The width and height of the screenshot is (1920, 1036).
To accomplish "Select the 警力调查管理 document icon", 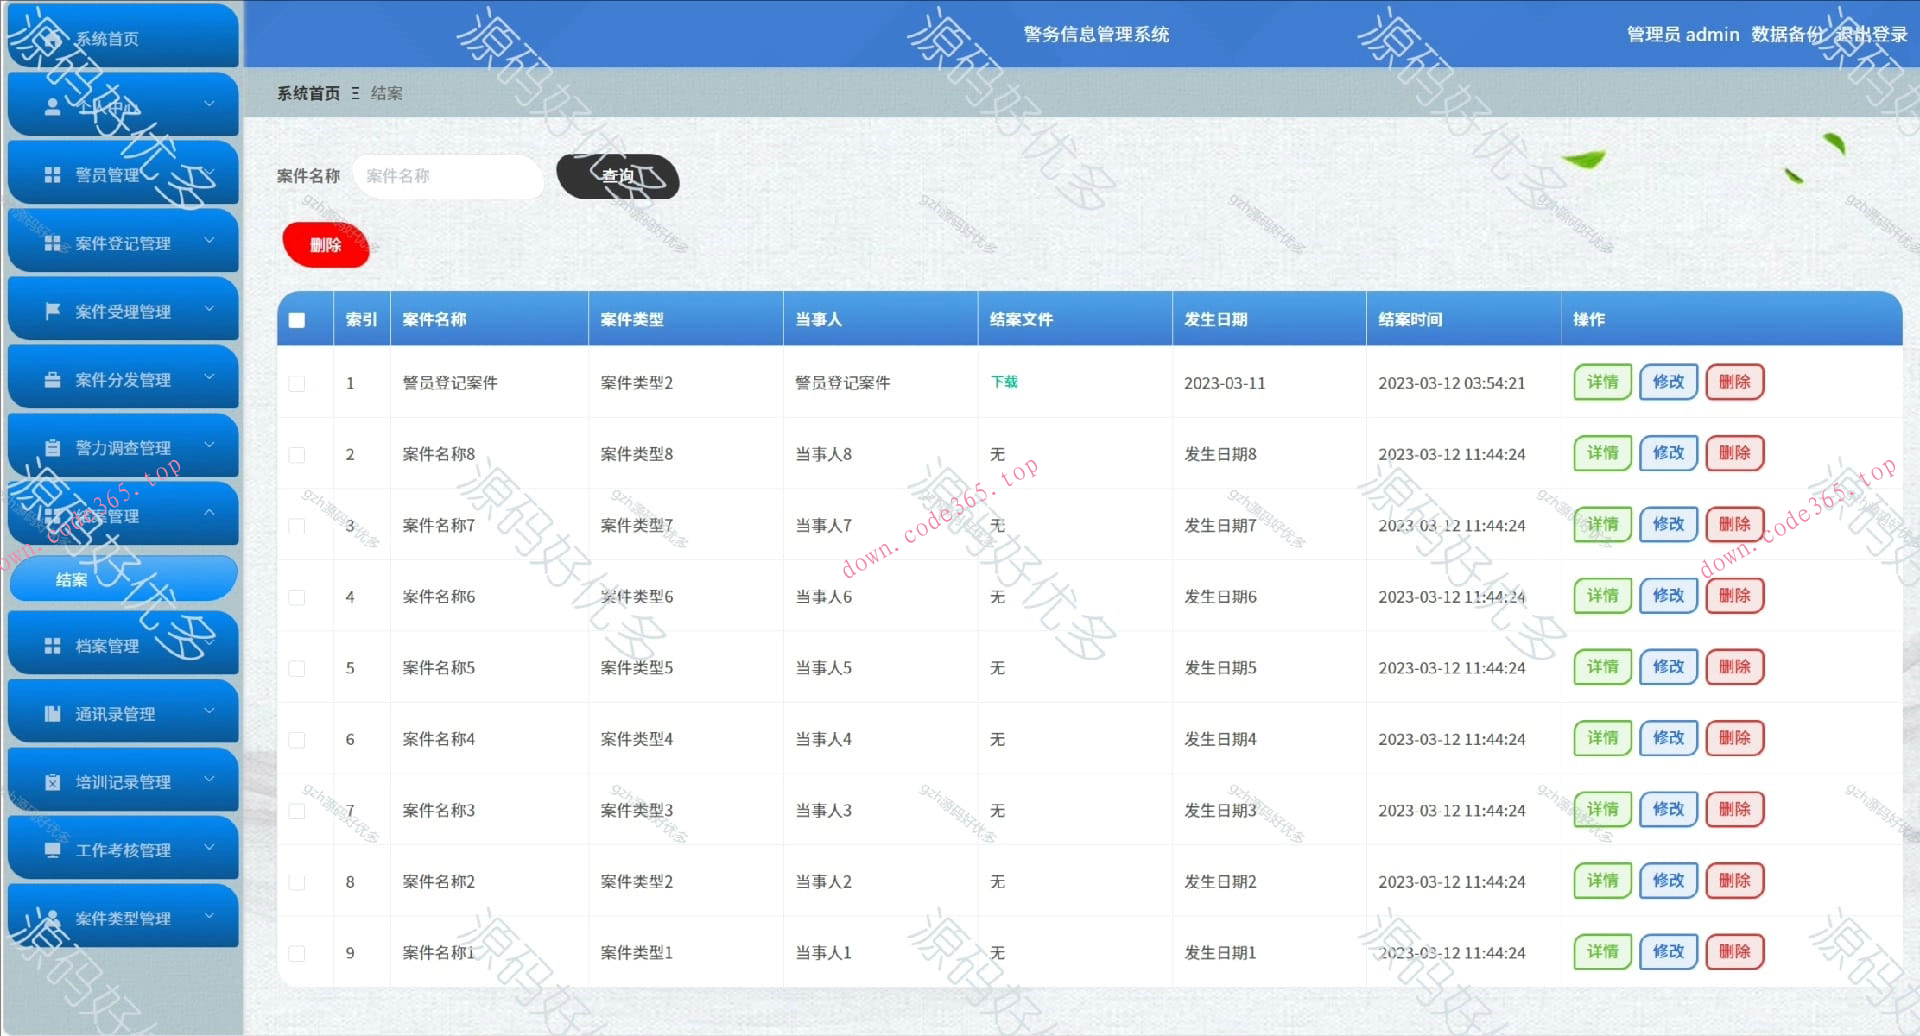I will (52, 447).
